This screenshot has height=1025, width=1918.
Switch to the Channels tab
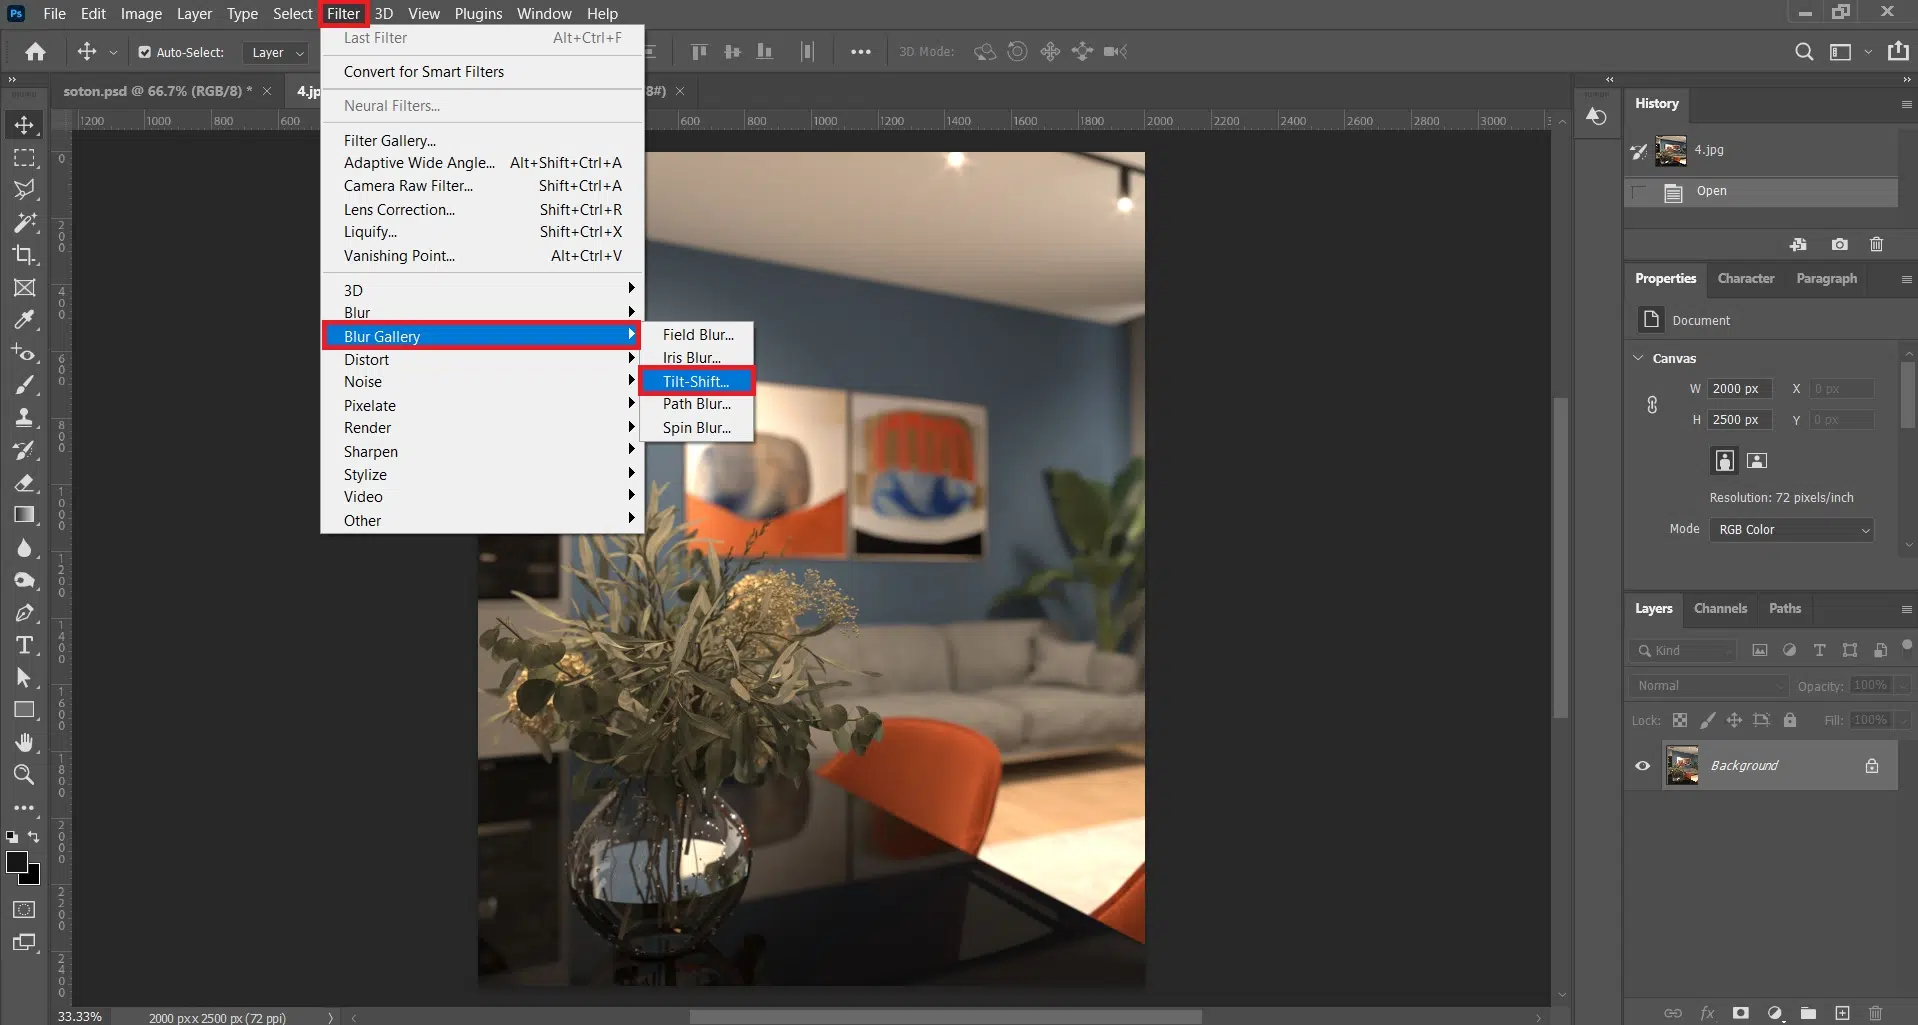pyautogui.click(x=1720, y=608)
